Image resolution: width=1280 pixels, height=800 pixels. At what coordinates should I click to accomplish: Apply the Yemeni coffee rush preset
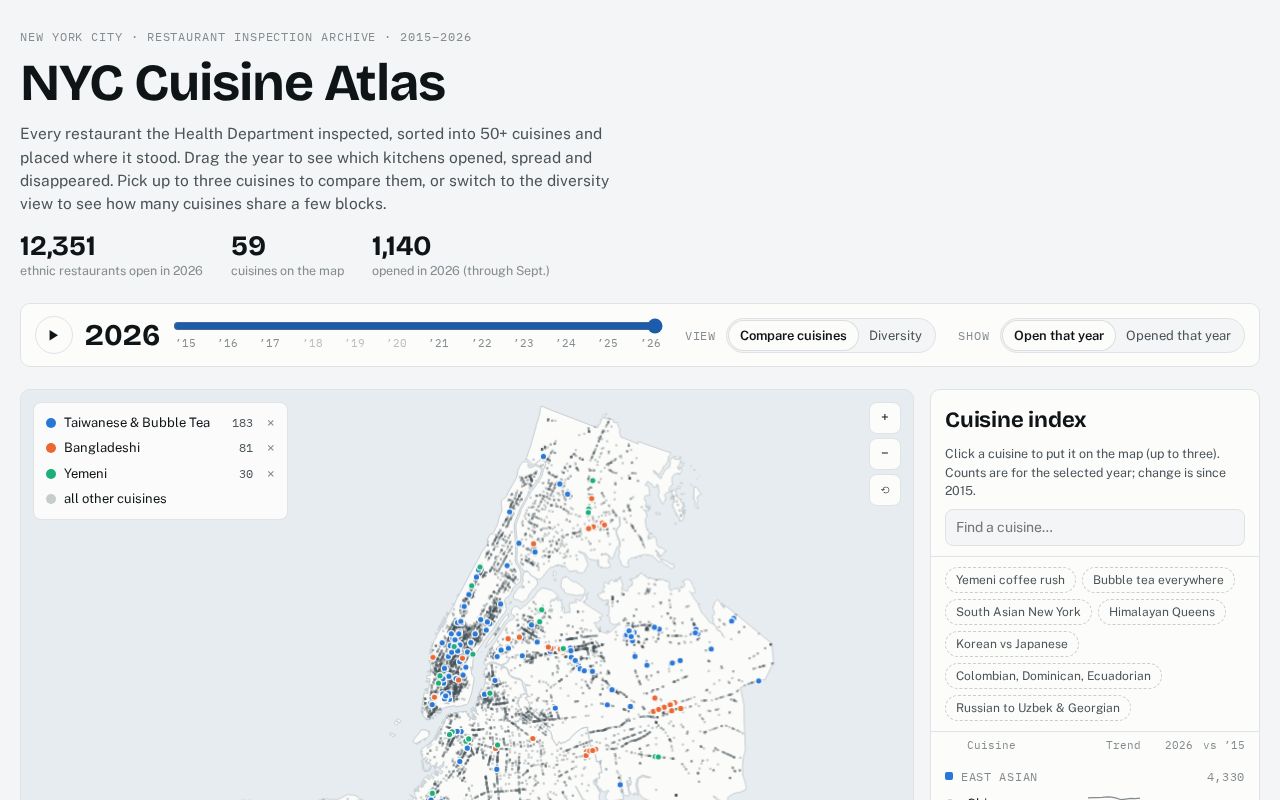tap(1010, 580)
